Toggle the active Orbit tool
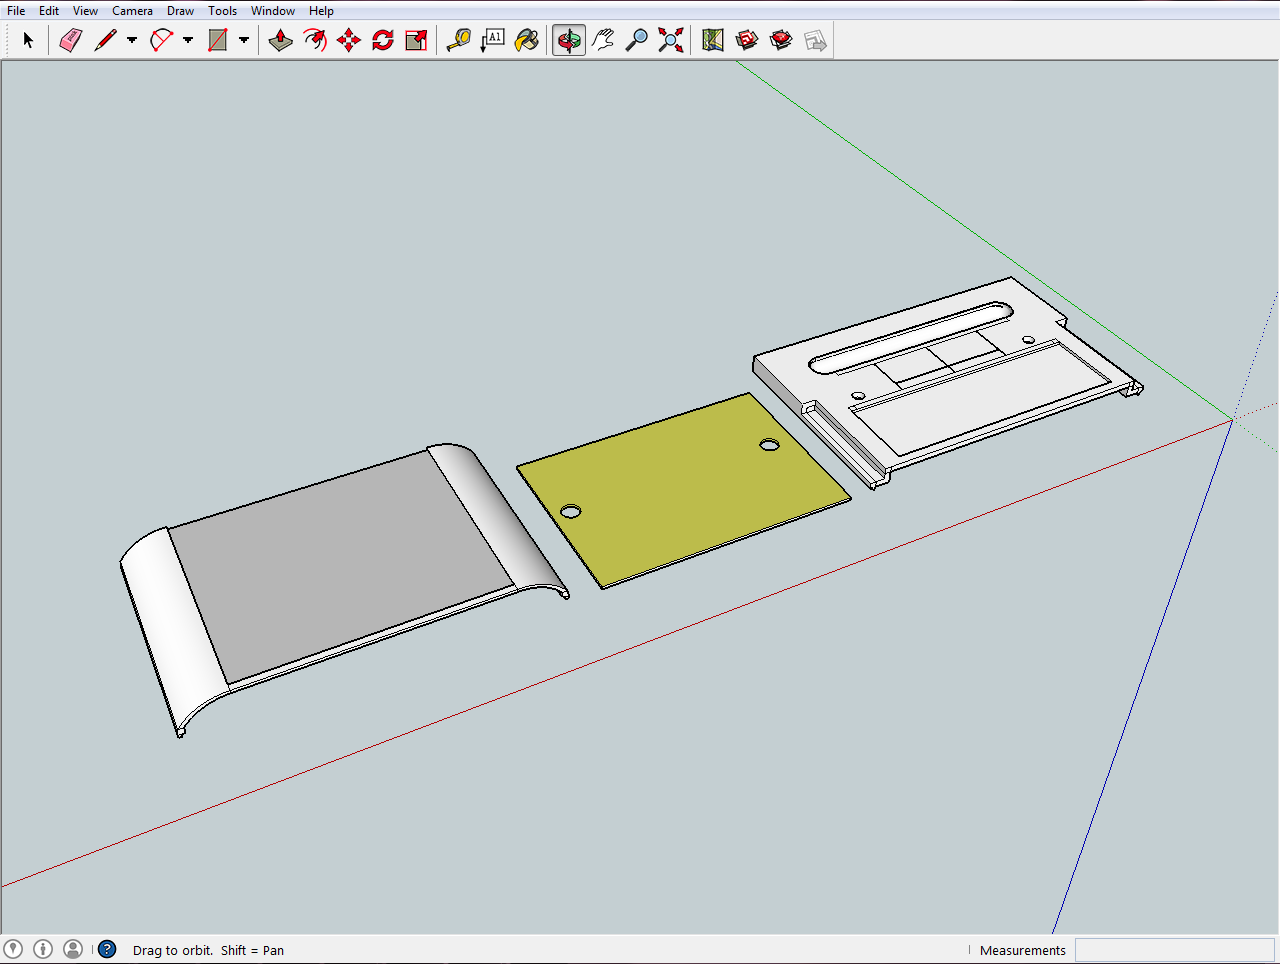1280x964 pixels. pos(569,40)
